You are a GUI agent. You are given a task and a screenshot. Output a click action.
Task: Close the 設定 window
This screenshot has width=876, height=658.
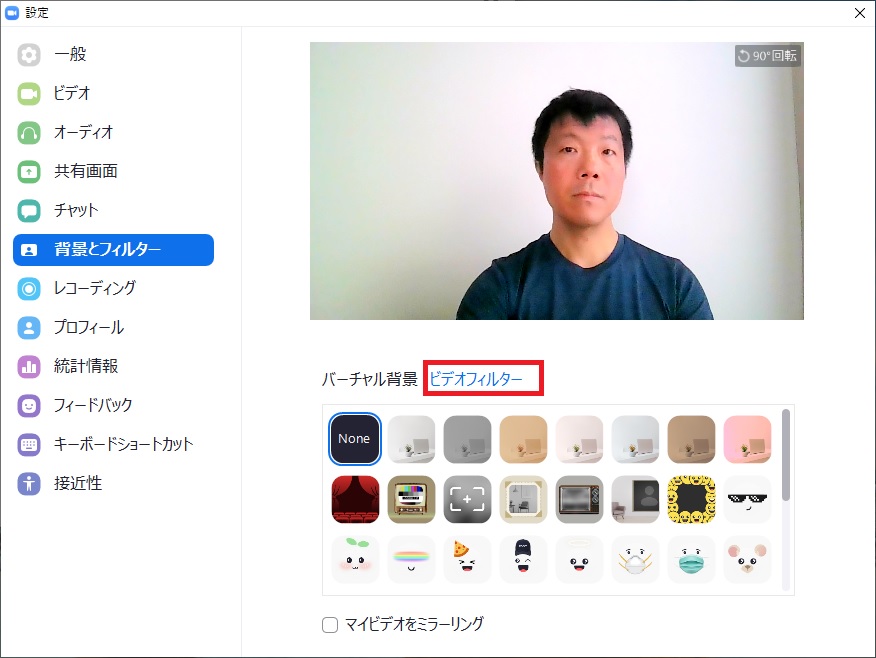[860, 13]
